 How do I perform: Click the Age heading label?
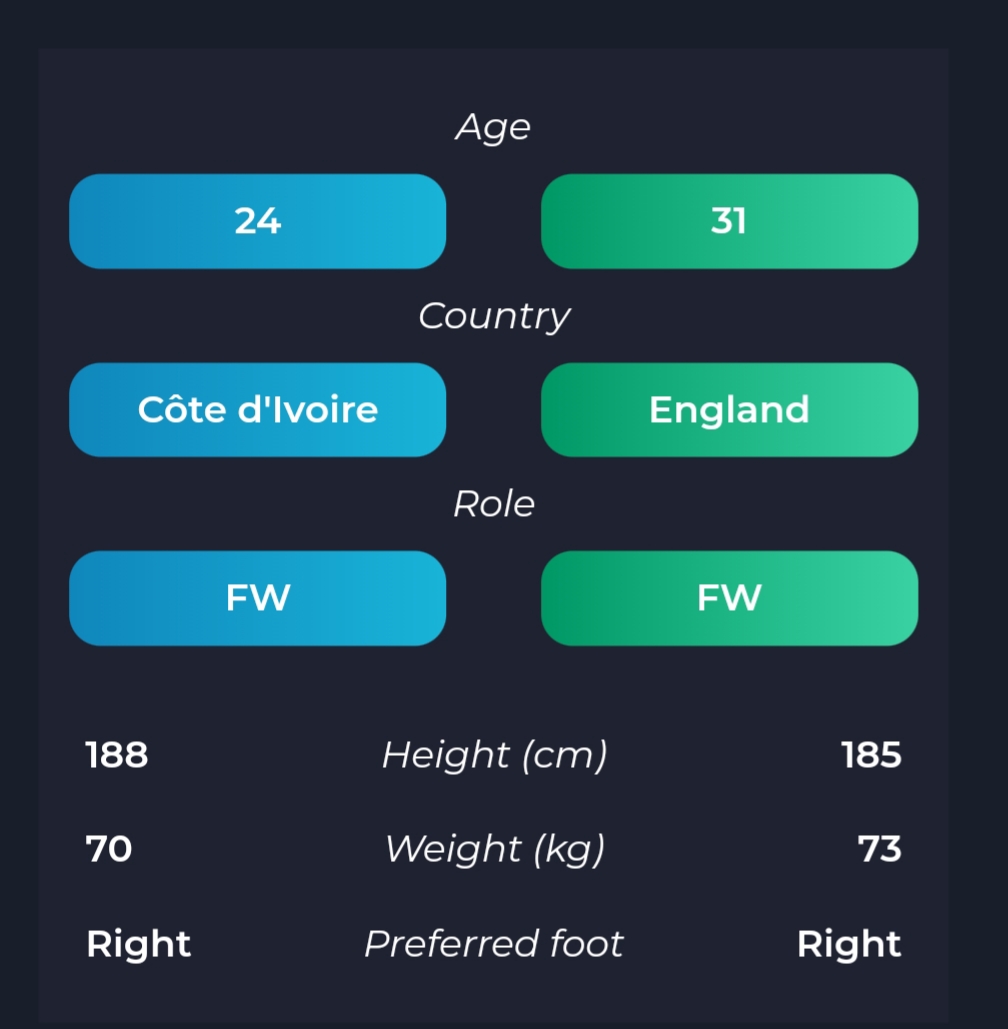point(493,127)
